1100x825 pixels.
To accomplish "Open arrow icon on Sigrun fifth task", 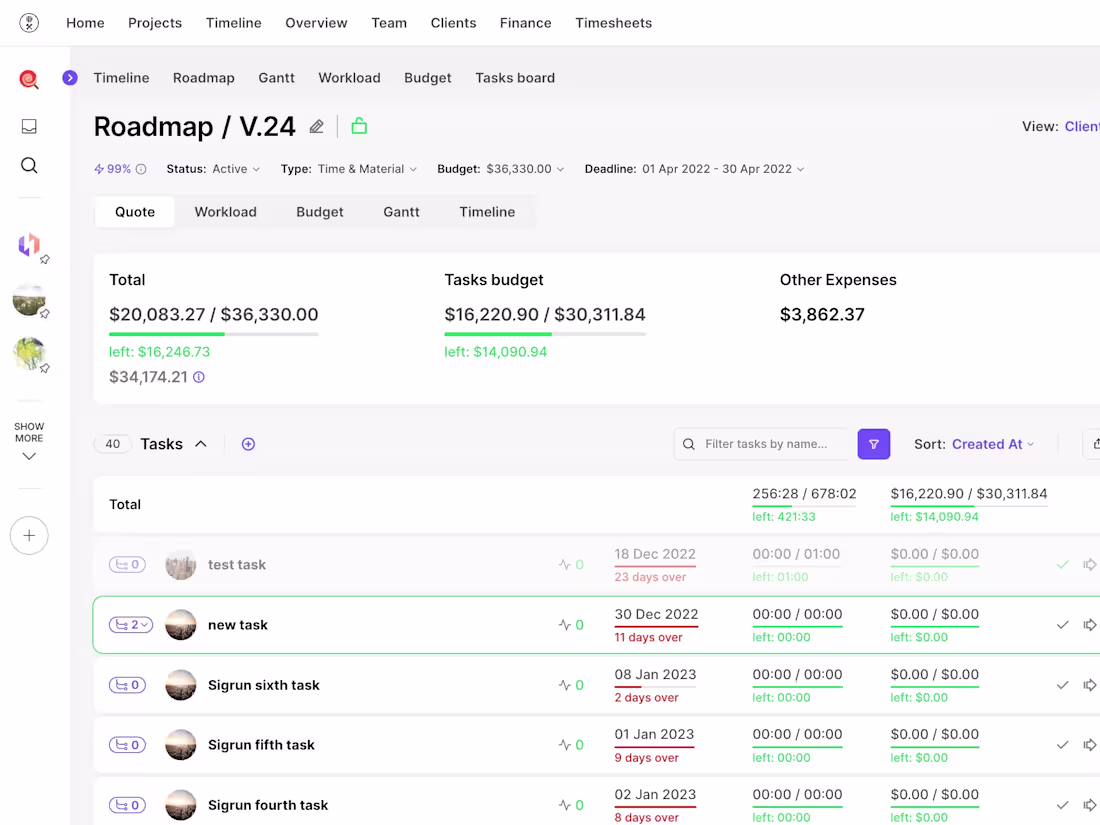I will pos(1089,745).
